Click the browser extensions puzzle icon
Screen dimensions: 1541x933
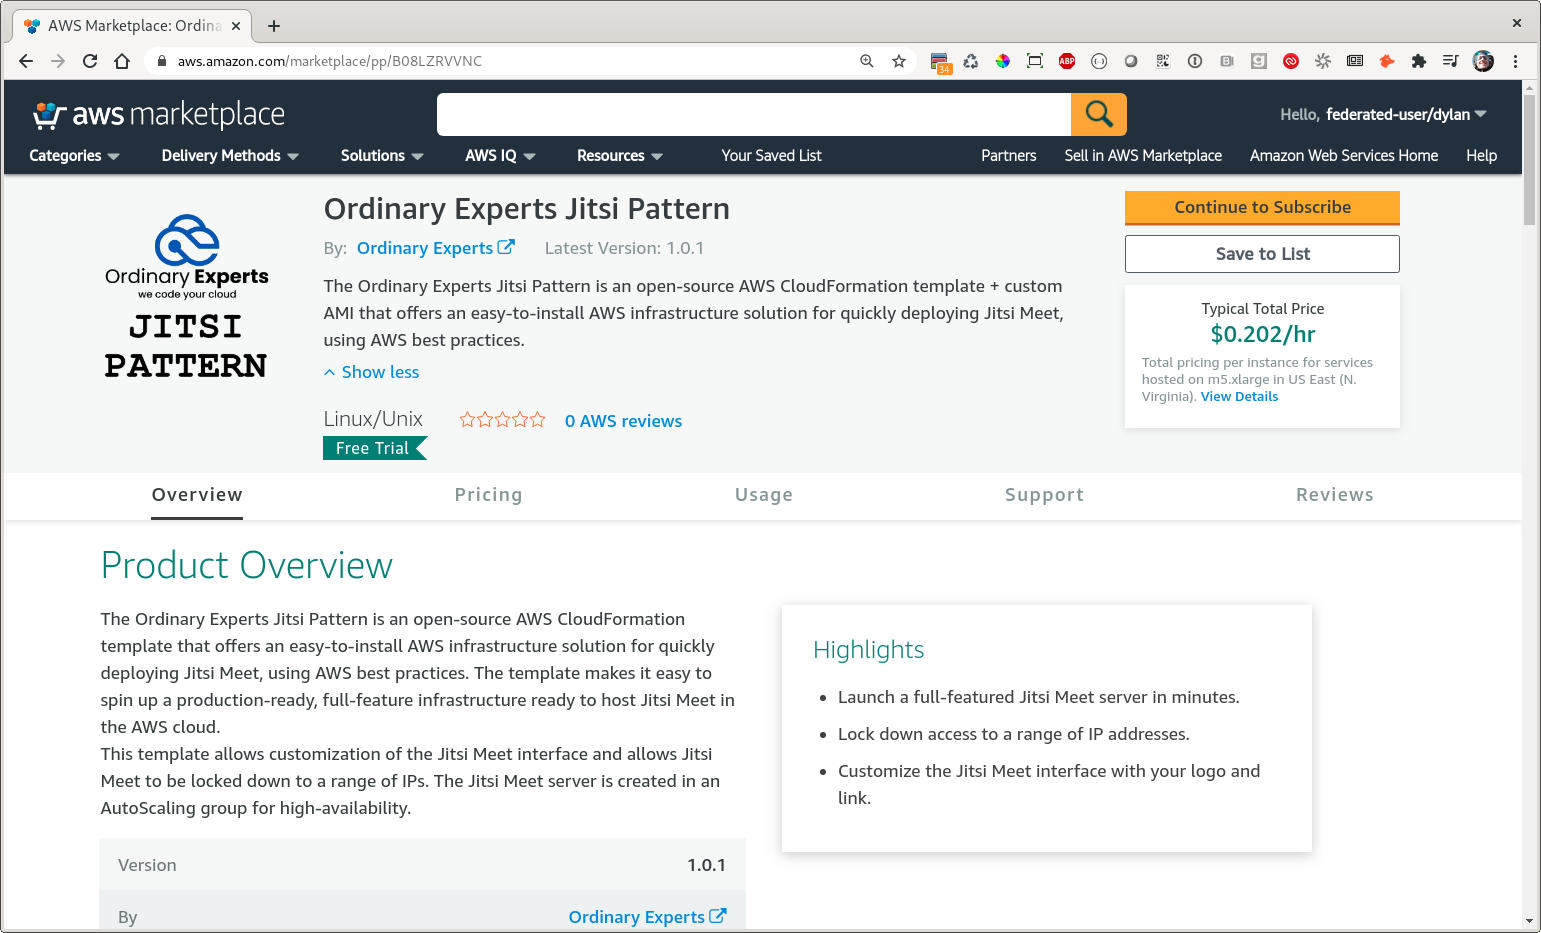coord(1418,61)
